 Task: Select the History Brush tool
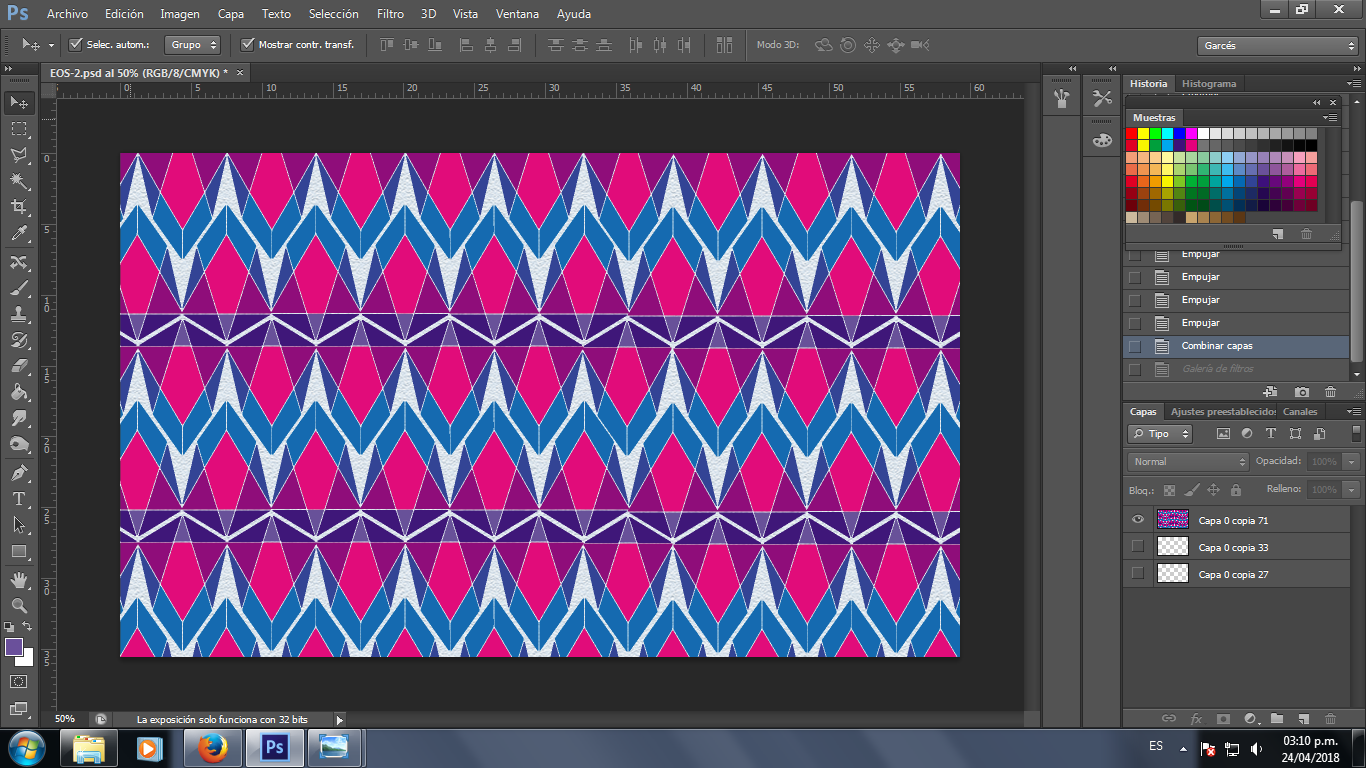coord(19,340)
